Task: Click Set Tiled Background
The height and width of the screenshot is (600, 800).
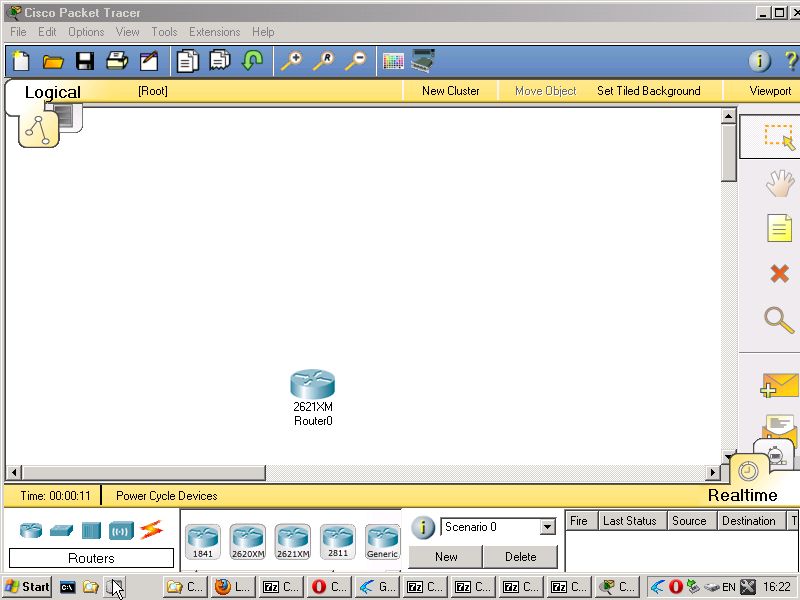Action: tap(648, 91)
